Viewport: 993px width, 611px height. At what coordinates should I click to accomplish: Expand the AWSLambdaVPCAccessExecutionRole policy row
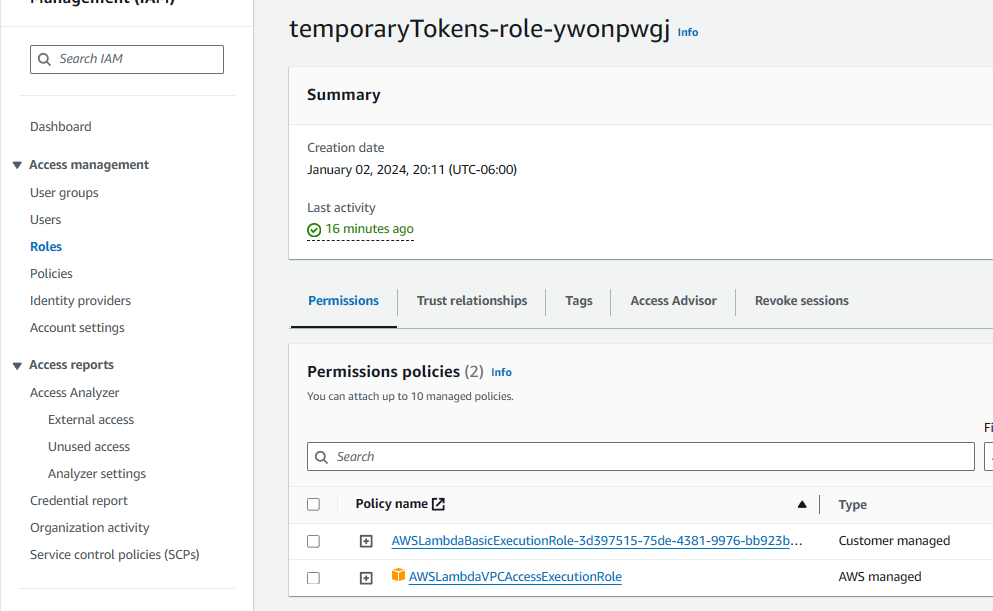[366, 578]
